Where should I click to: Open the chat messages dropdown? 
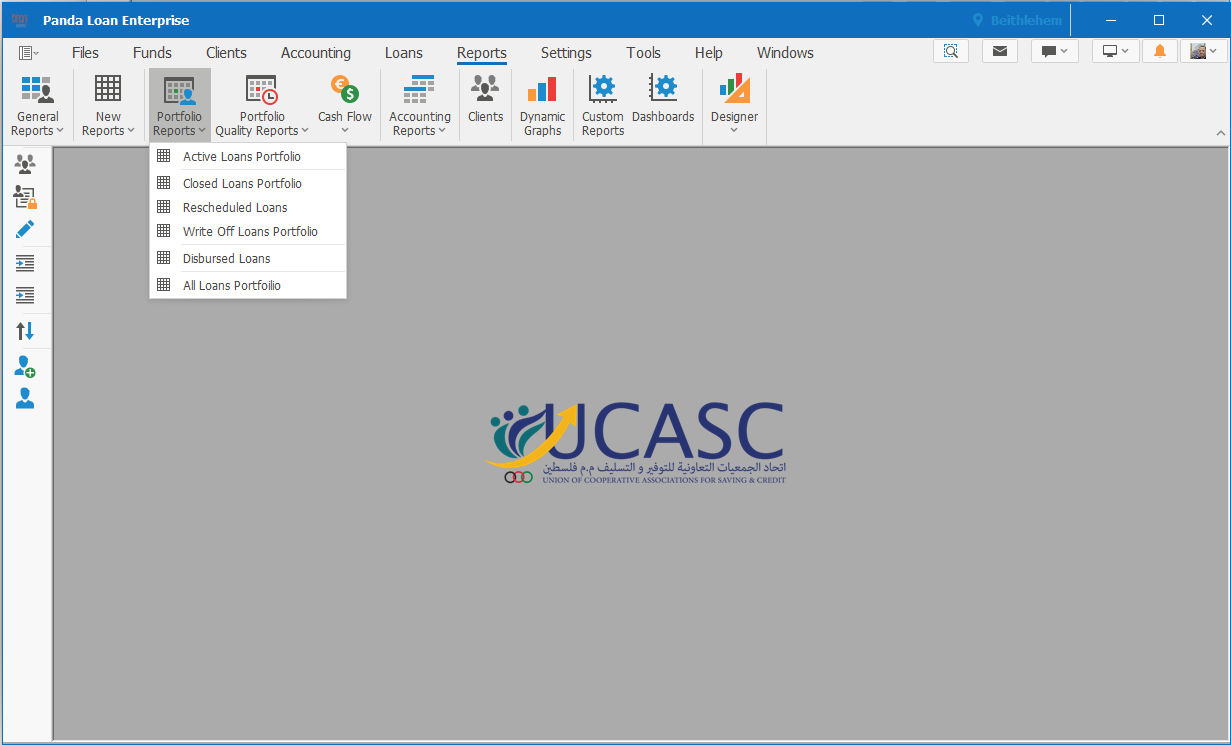[1055, 51]
